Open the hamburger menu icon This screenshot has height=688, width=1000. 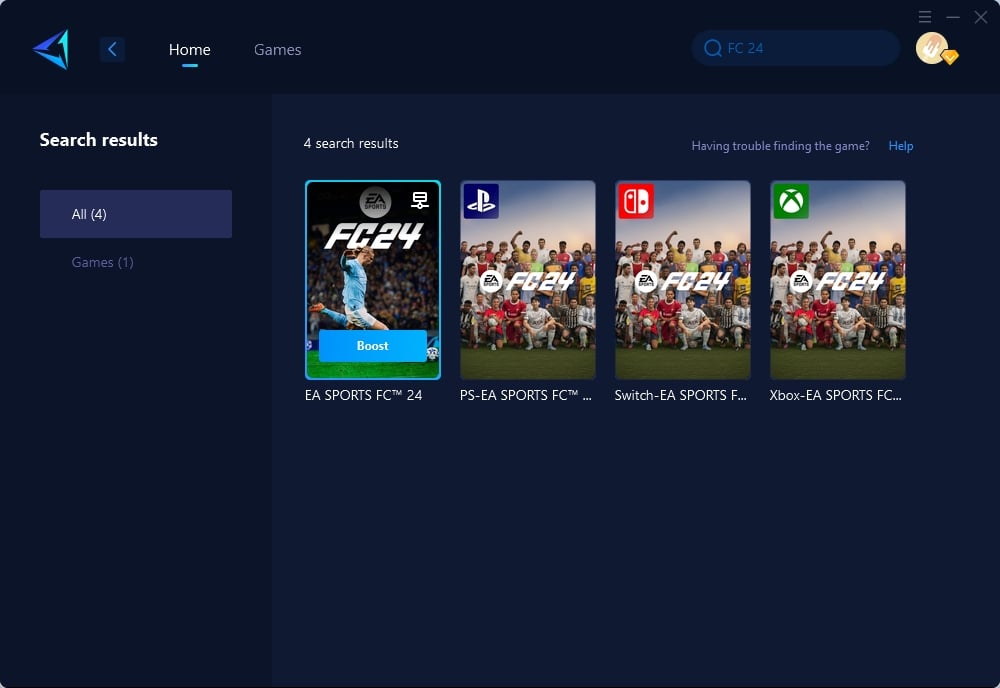(x=925, y=17)
